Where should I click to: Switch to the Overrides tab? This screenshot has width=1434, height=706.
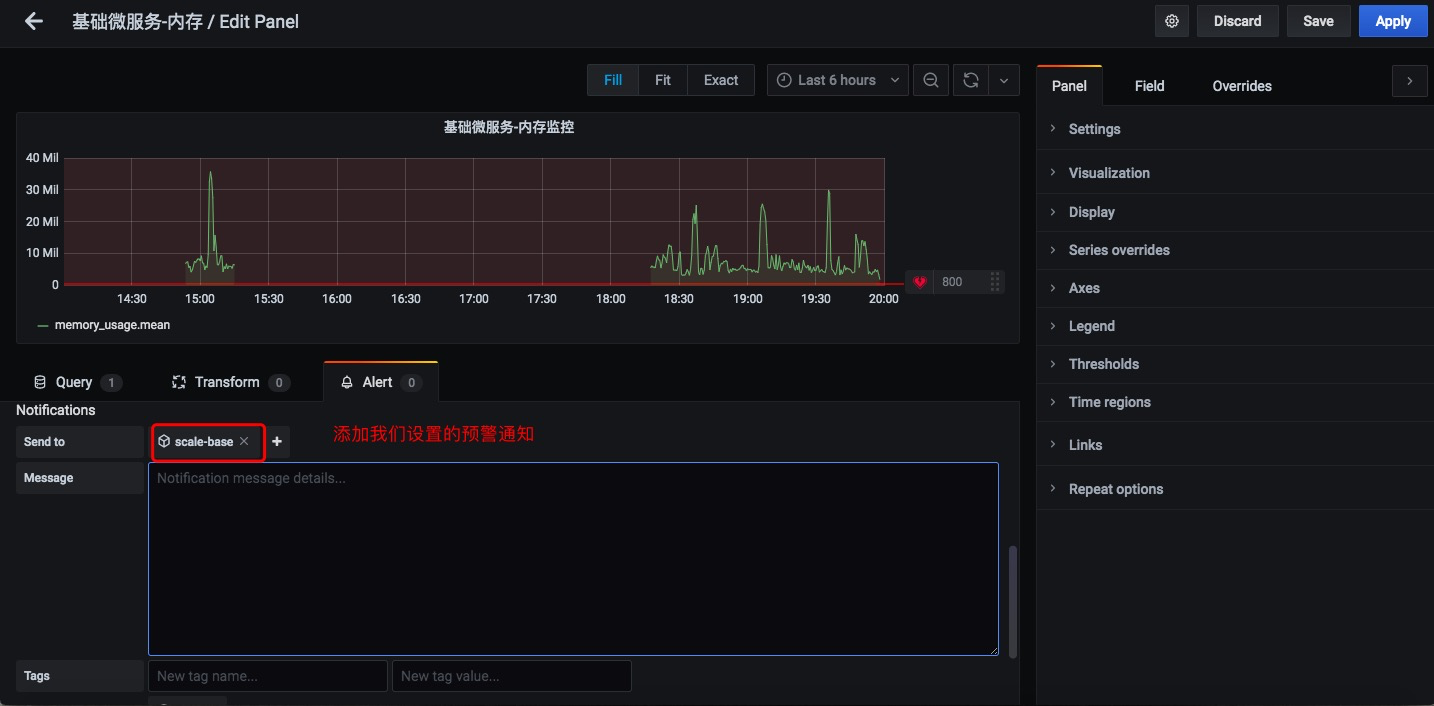pos(1242,86)
